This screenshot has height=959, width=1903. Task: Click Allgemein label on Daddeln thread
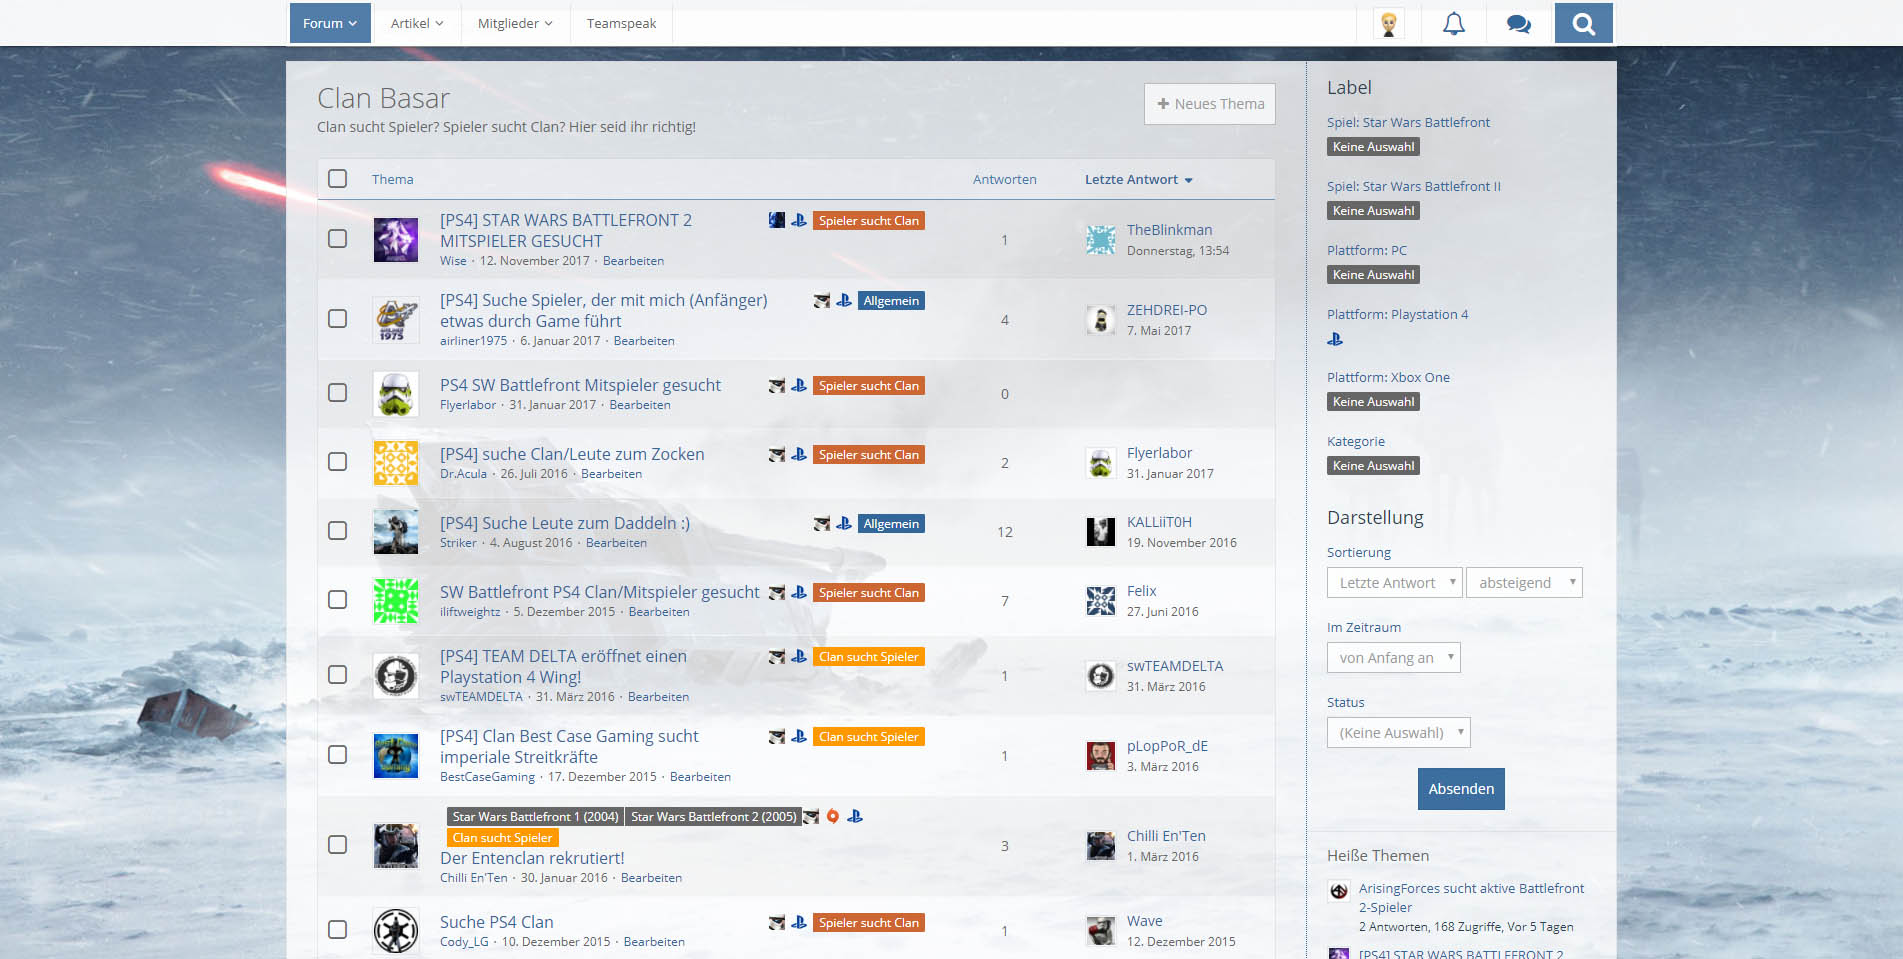coord(891,524)
